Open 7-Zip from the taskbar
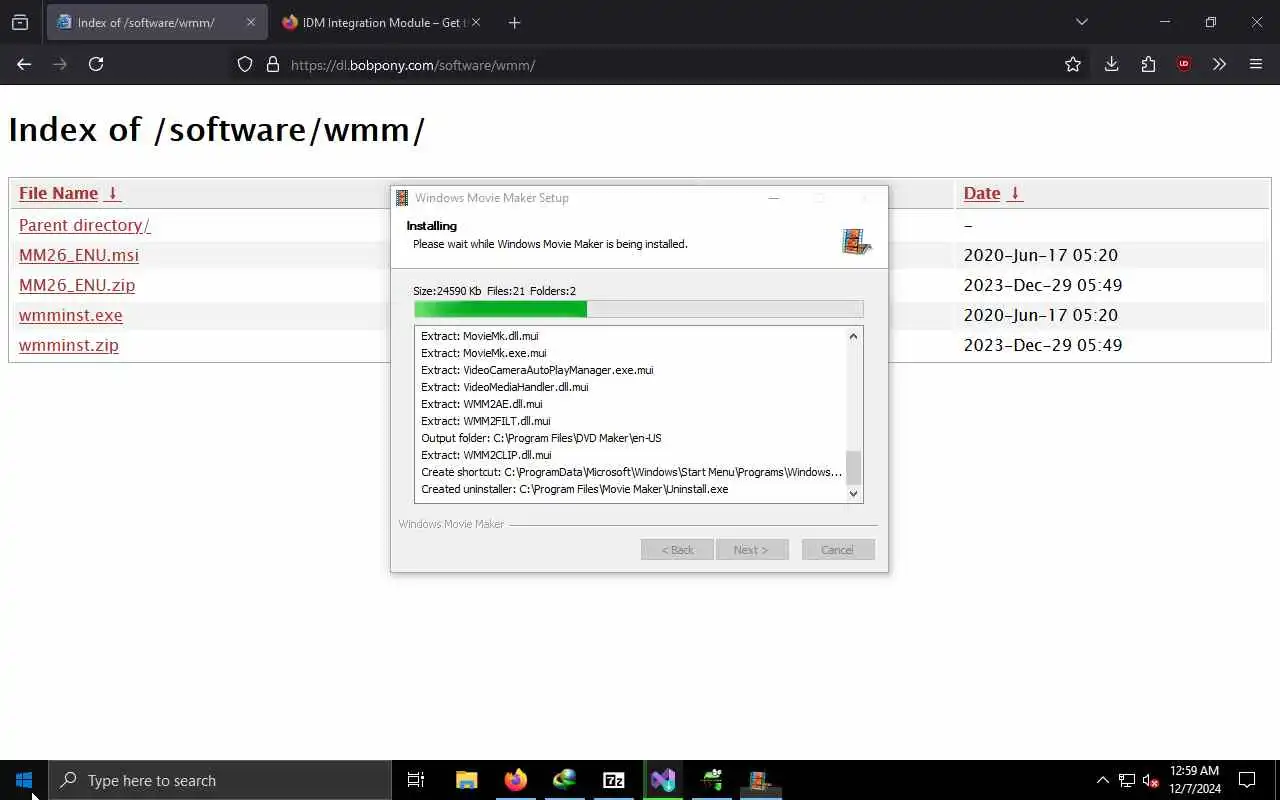The height and width of the screenshot is (800, 1280). pos(614,780)
